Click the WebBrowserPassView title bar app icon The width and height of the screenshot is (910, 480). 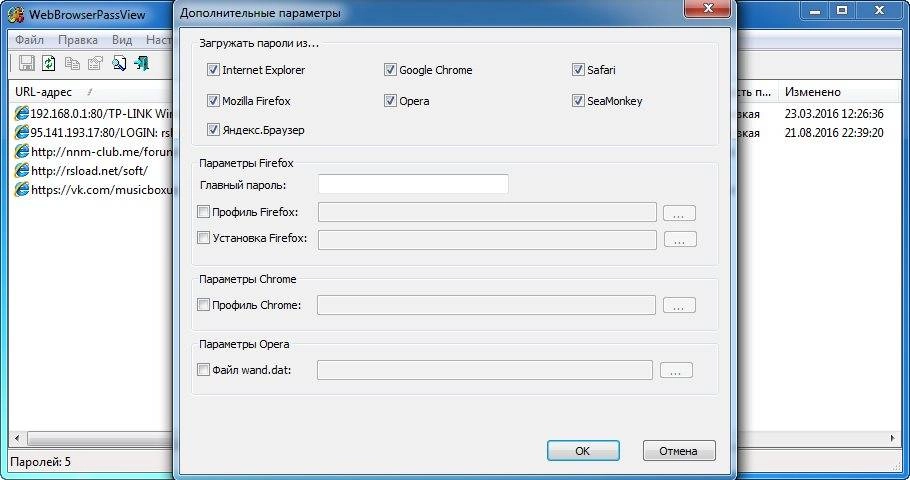tap(16, 14)
